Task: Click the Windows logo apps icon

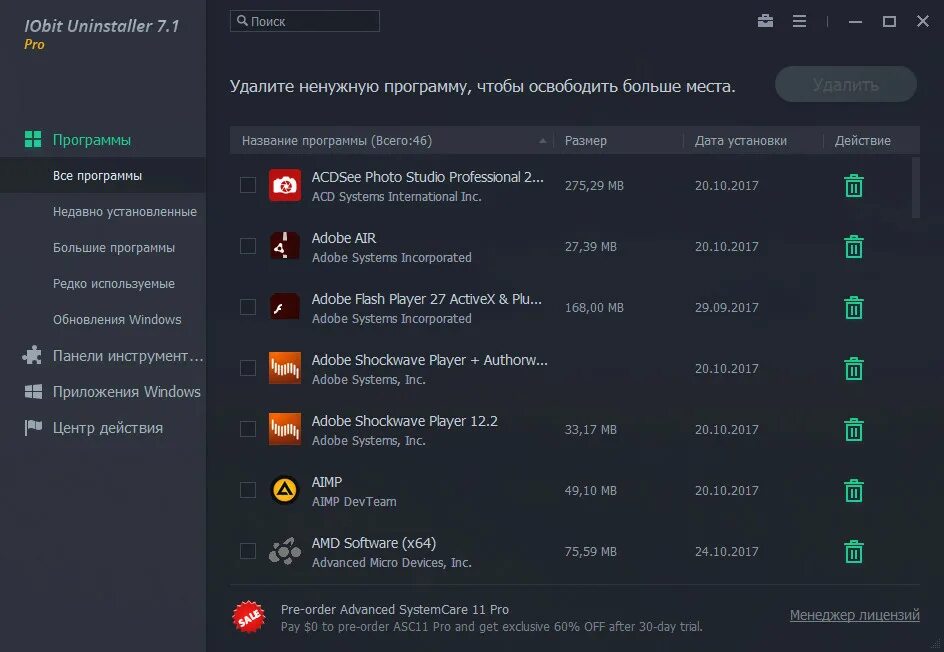Action: (33, 391)
